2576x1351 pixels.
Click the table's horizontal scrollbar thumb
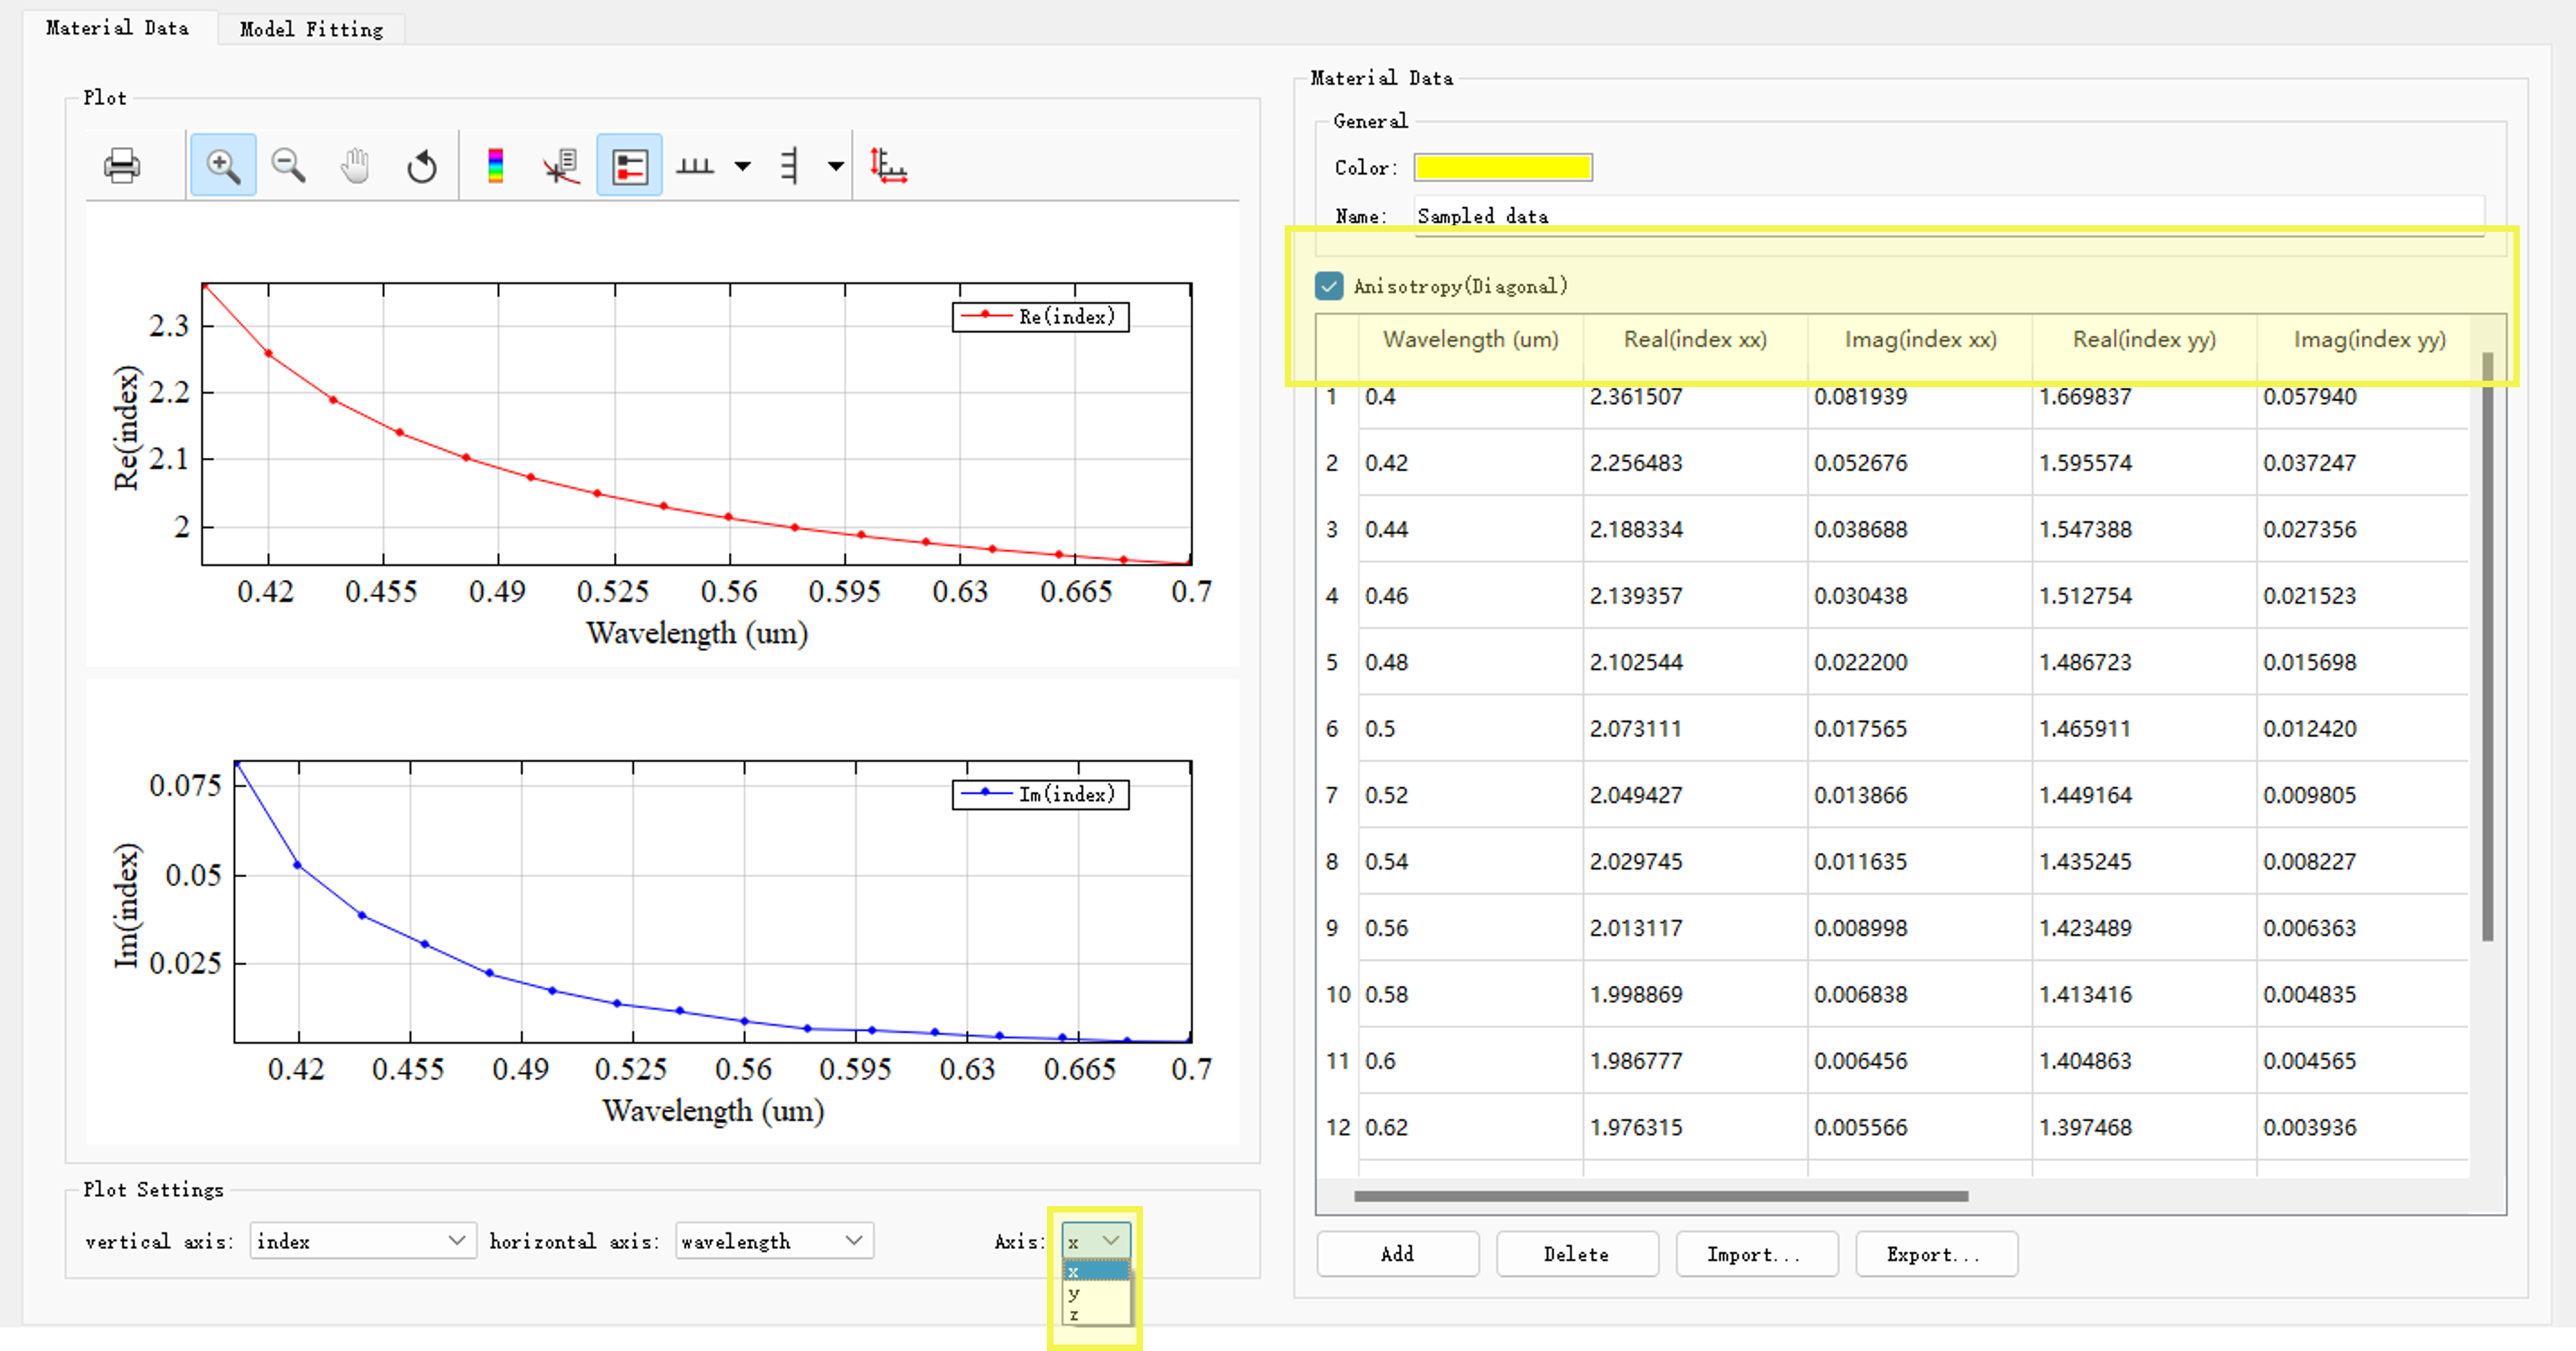1660,1196
